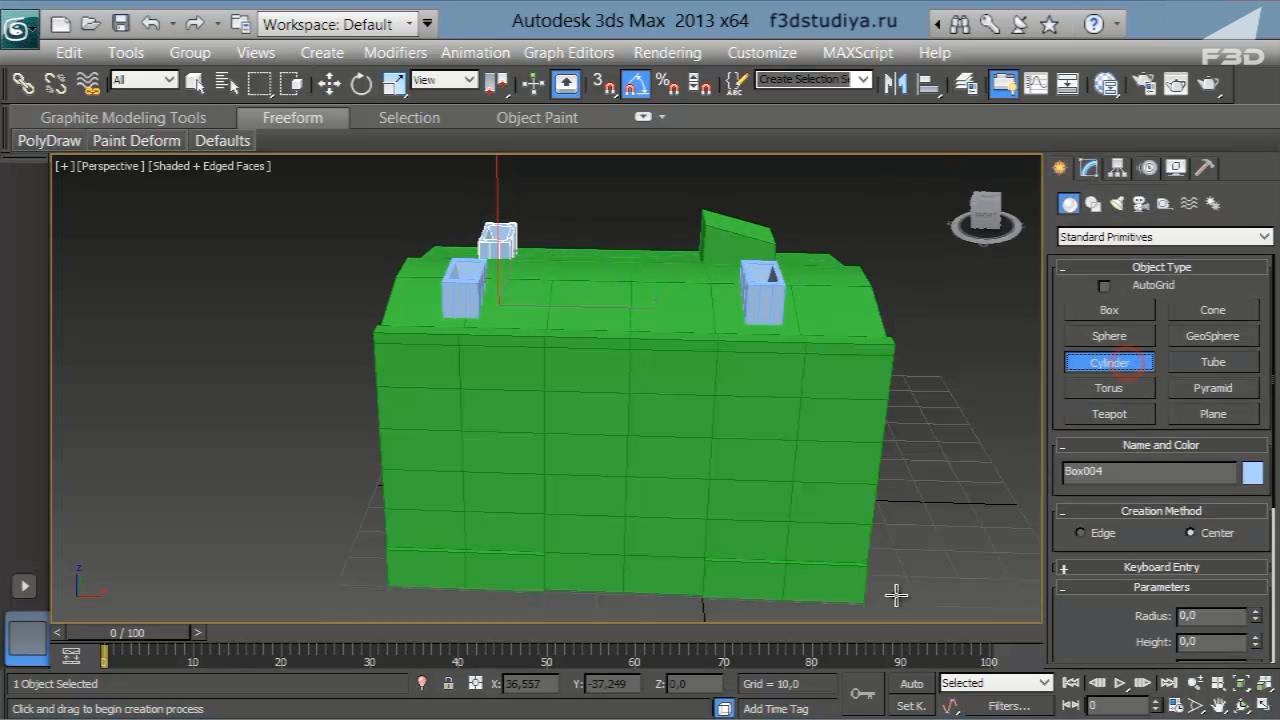Select Cameras category icon

1141,204
